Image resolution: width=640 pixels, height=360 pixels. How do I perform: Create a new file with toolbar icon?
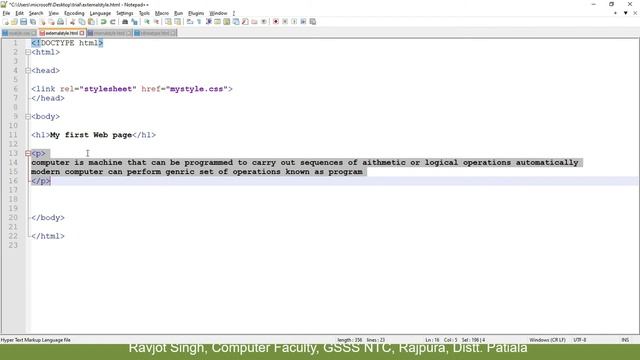click(x=5, y=22)
